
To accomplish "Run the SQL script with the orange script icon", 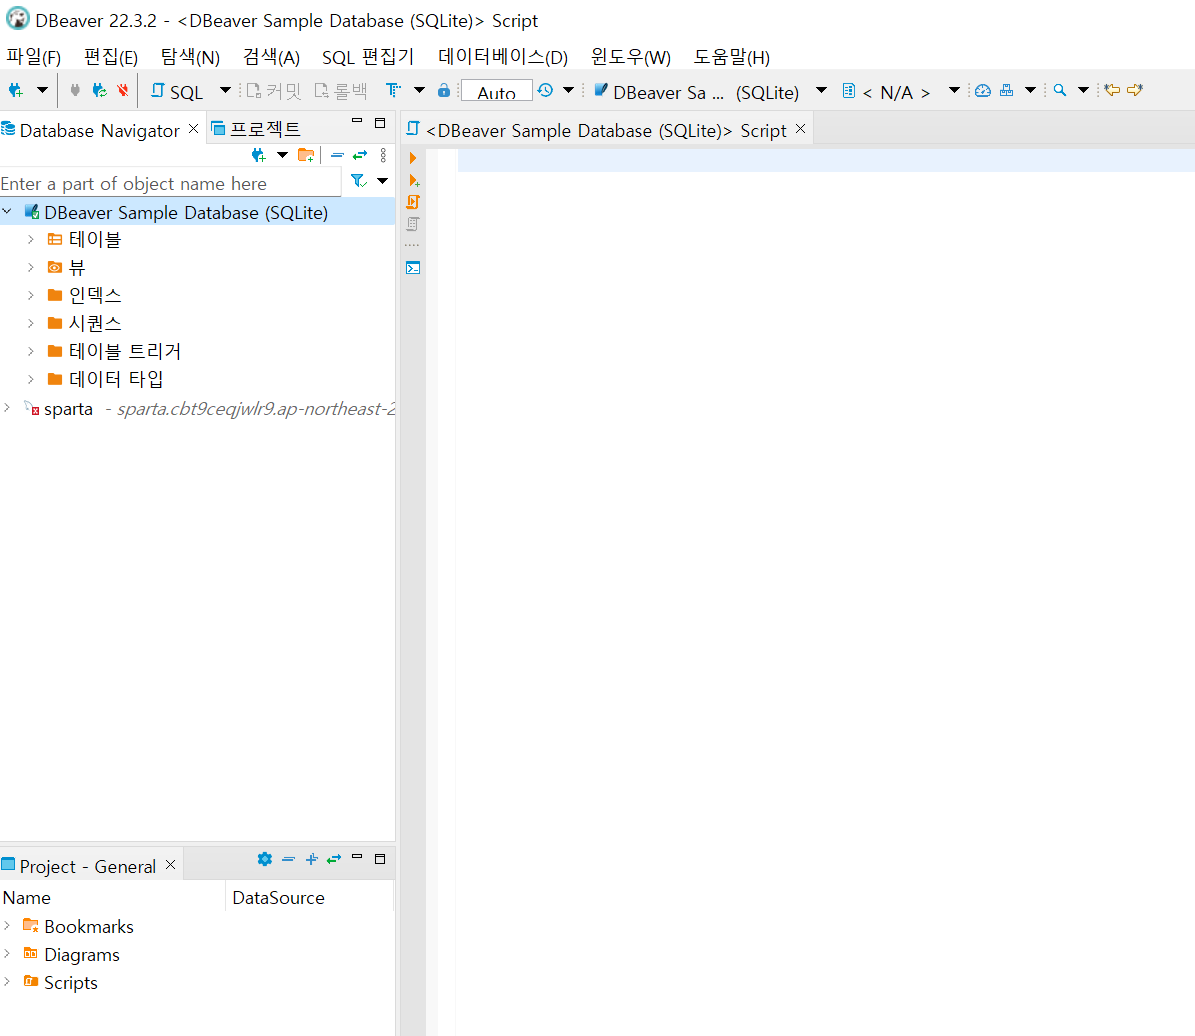I will coord(413,202).
